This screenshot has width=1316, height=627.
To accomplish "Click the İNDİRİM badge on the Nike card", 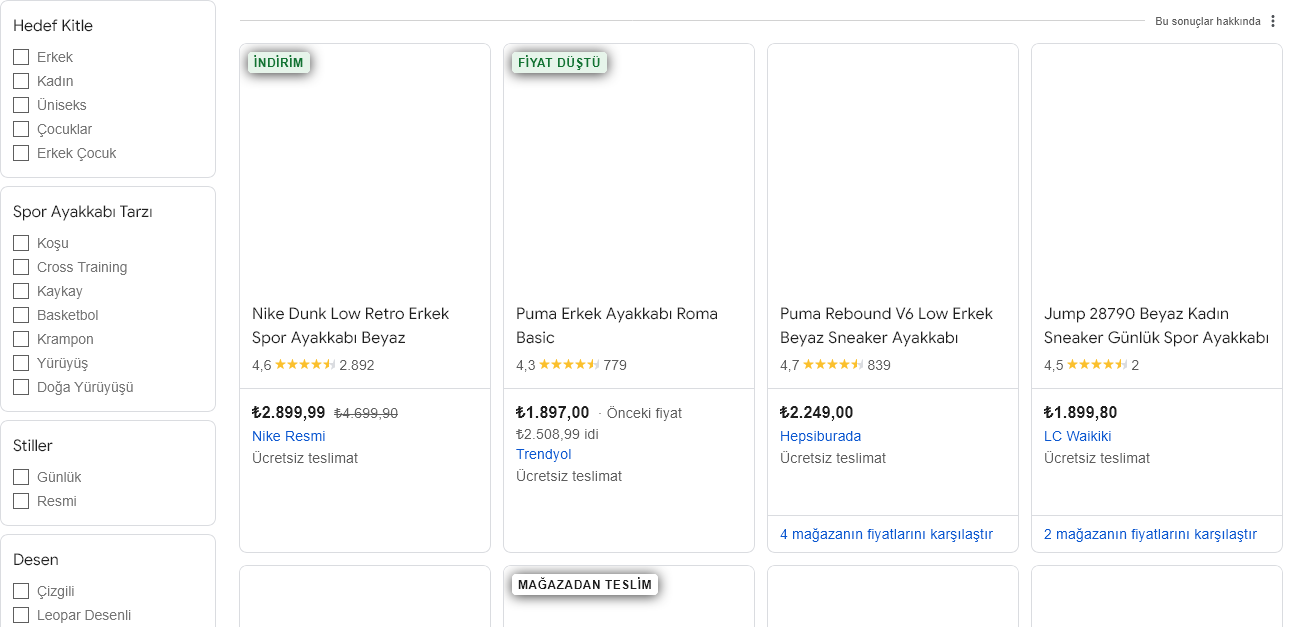I will click(x=279, y=63).
